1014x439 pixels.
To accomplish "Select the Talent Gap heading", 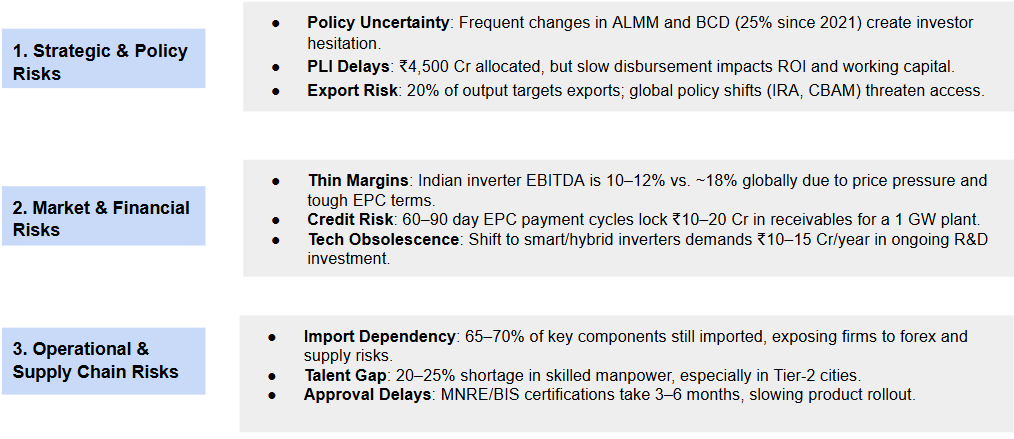I will (x=346, y=375).
